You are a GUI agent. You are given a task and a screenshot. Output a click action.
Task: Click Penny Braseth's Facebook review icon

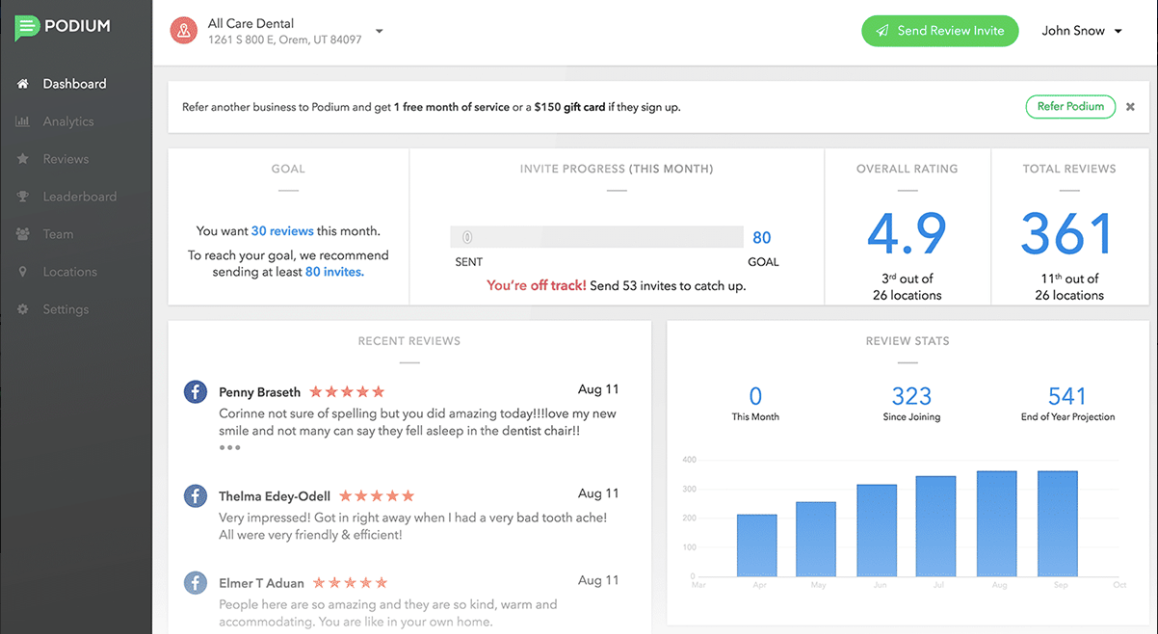click(x=195, y=392)
